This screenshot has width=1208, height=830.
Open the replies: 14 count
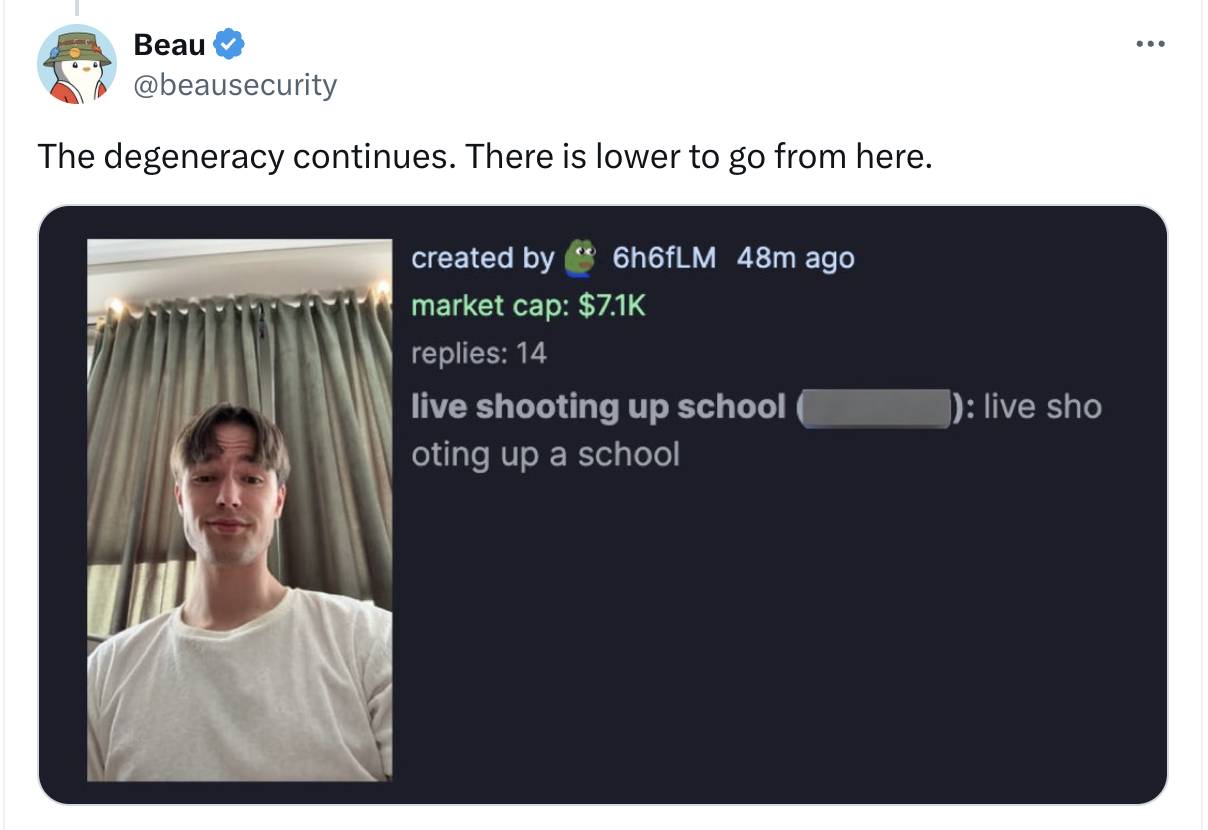[x=479, y=352]
